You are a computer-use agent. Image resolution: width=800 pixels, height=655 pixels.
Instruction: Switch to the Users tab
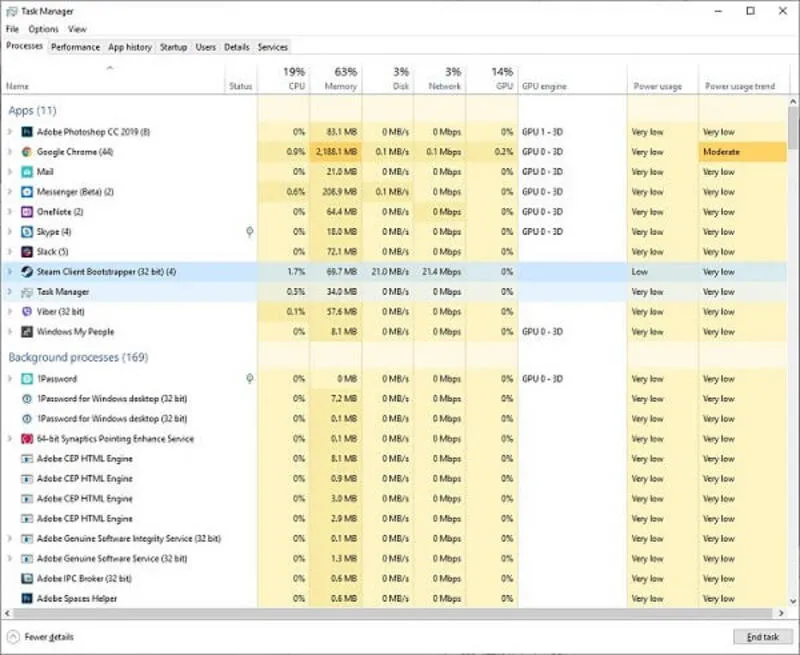point(206,47)
